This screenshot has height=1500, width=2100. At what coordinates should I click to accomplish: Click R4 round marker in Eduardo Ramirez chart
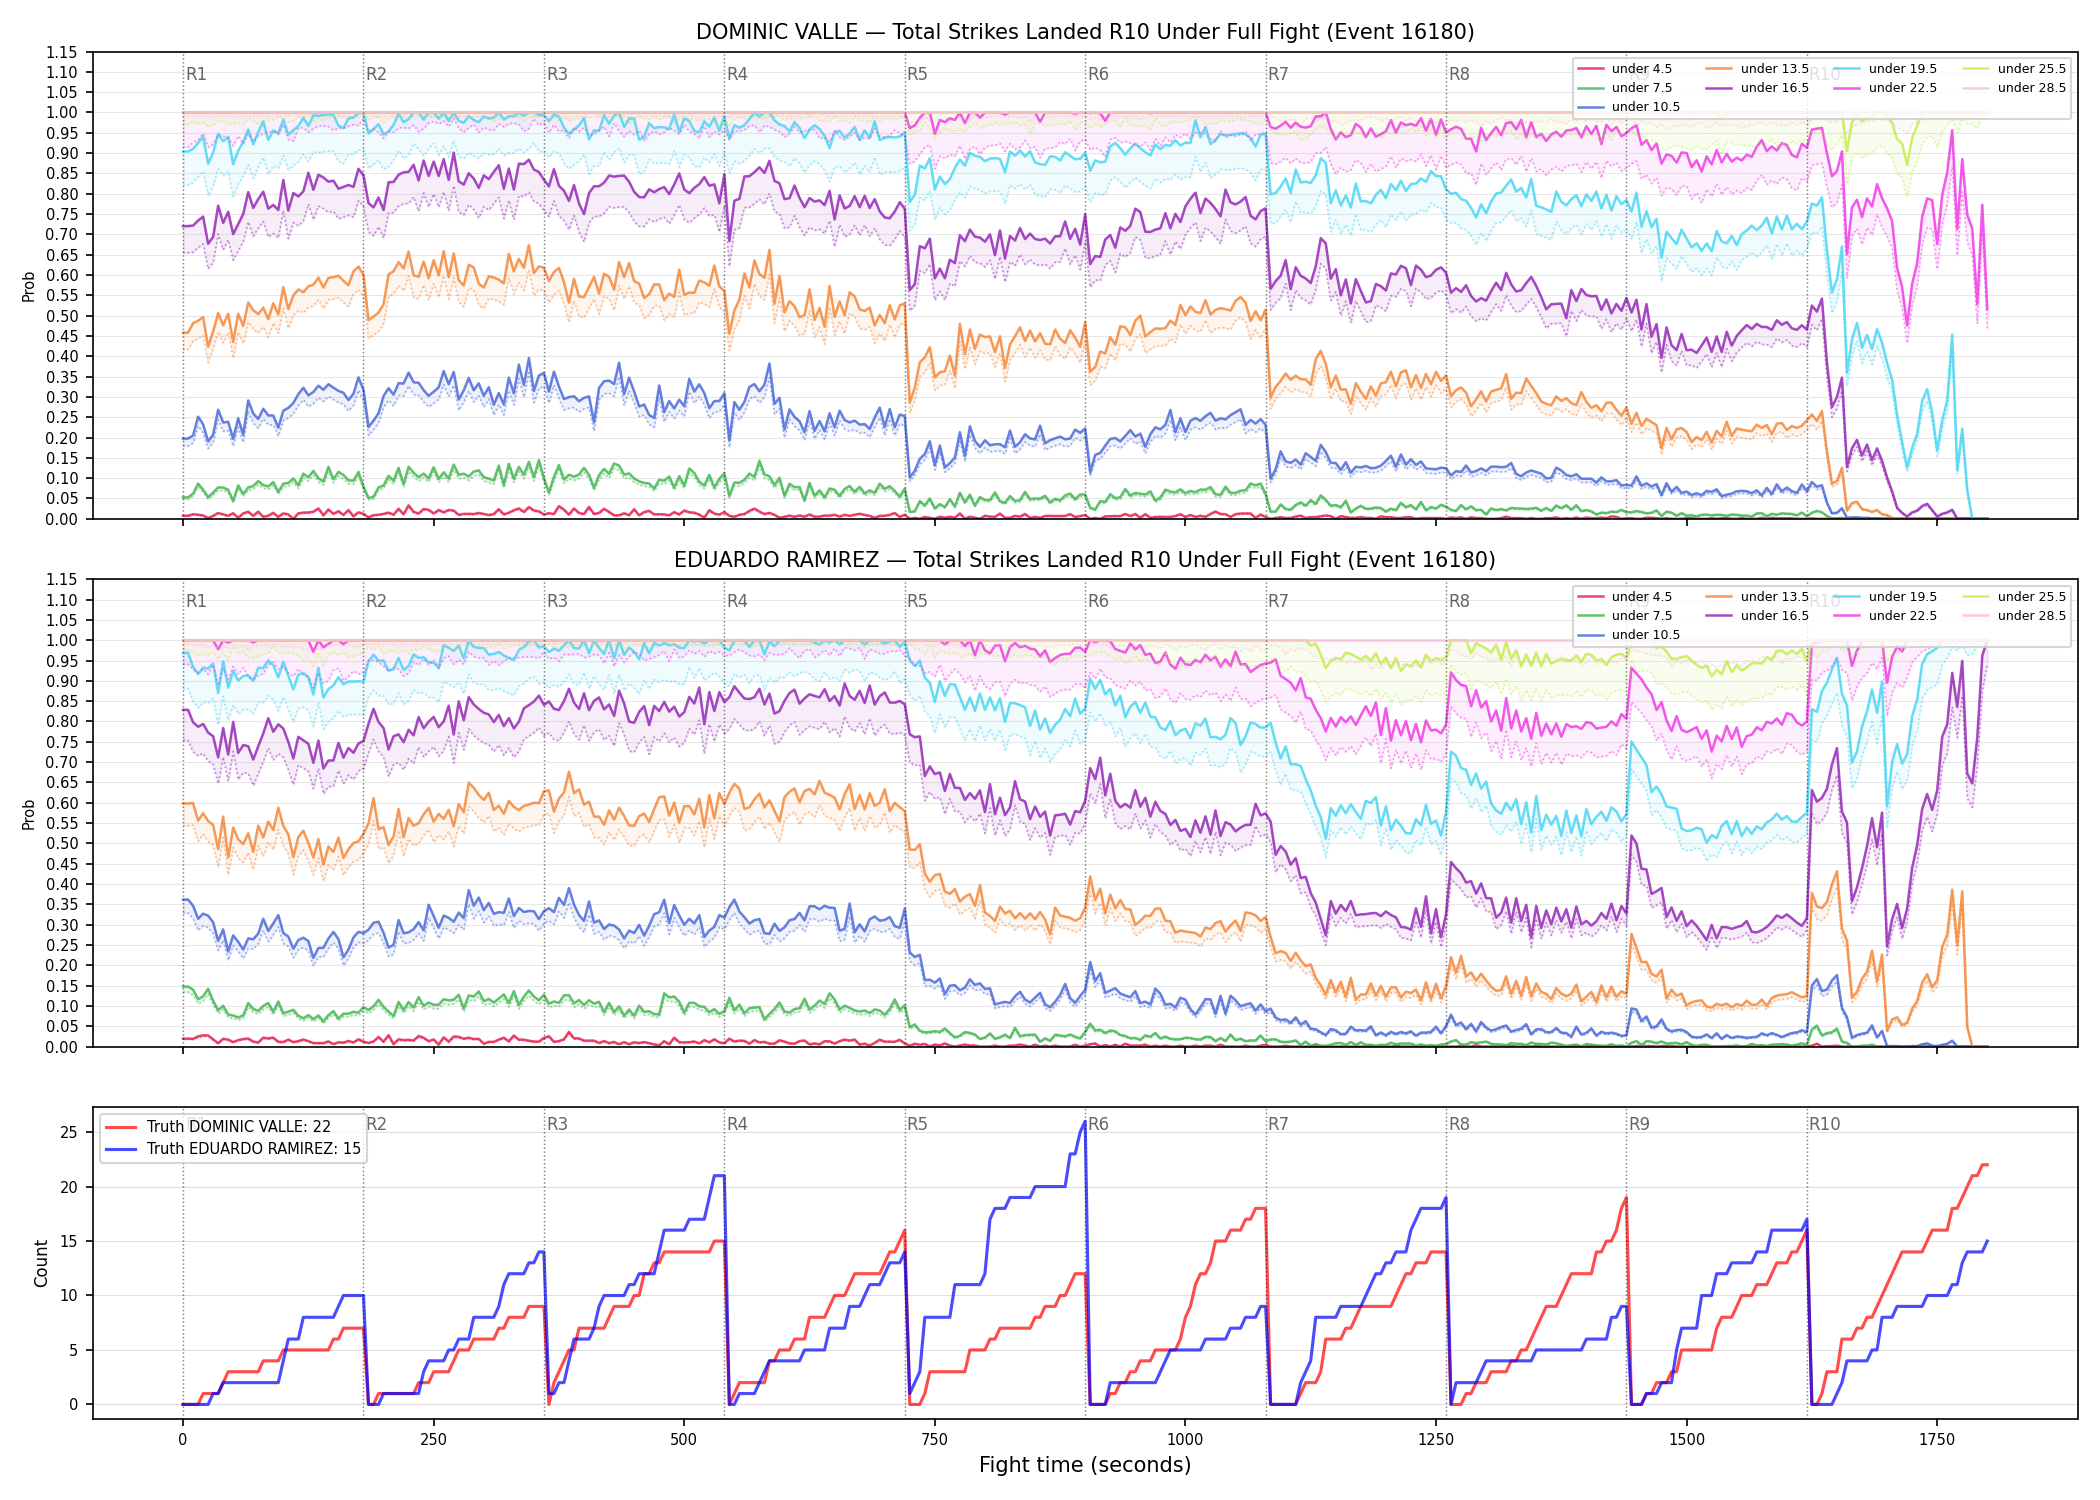(737, 601)
